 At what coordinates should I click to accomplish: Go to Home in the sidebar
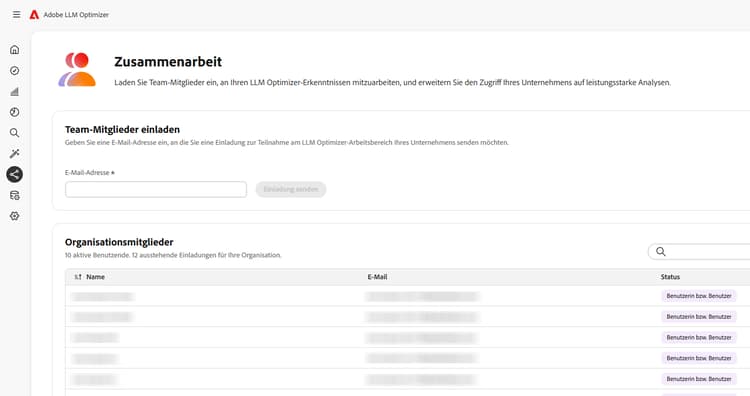coord(15,50)
